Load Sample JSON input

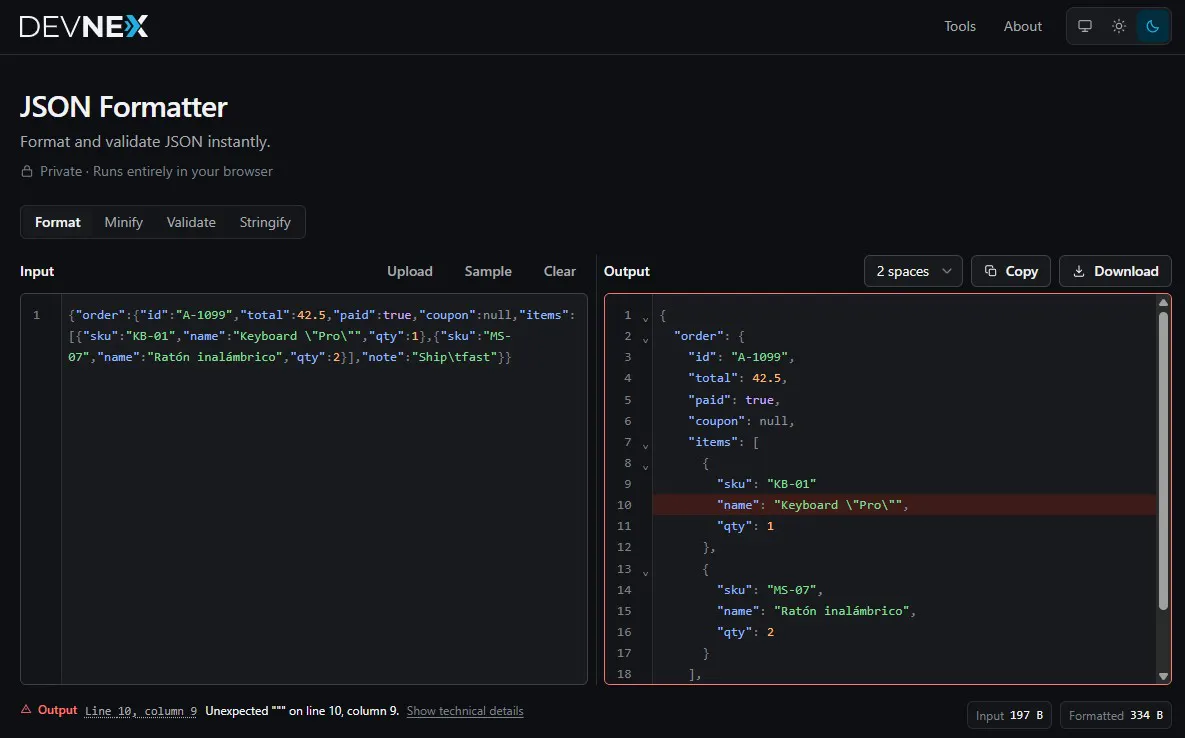(x=487, y=271)
